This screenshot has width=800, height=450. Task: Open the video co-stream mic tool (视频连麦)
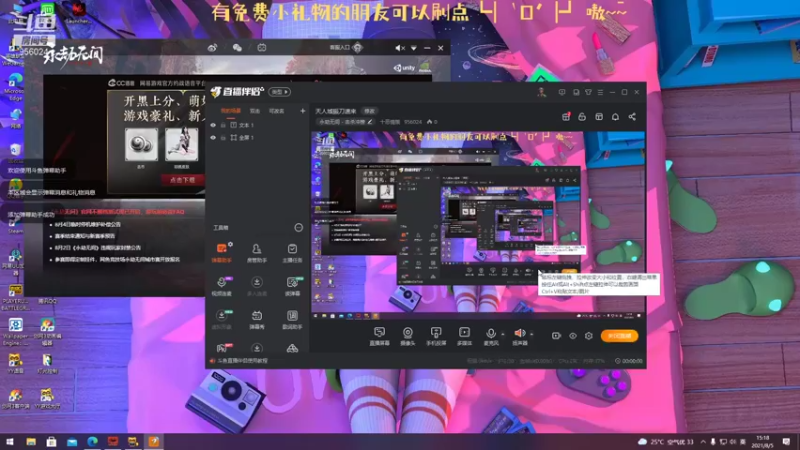click(x=221, y=286)
